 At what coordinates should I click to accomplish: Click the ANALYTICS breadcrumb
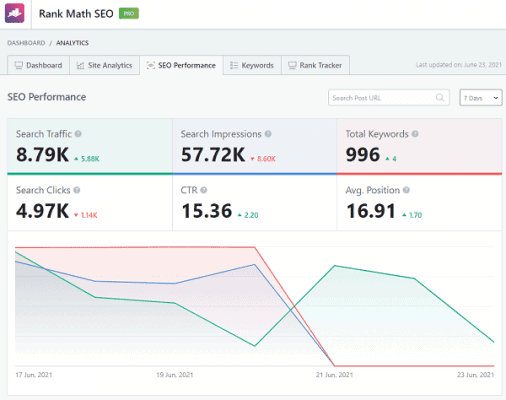click(x=72, y=43)
